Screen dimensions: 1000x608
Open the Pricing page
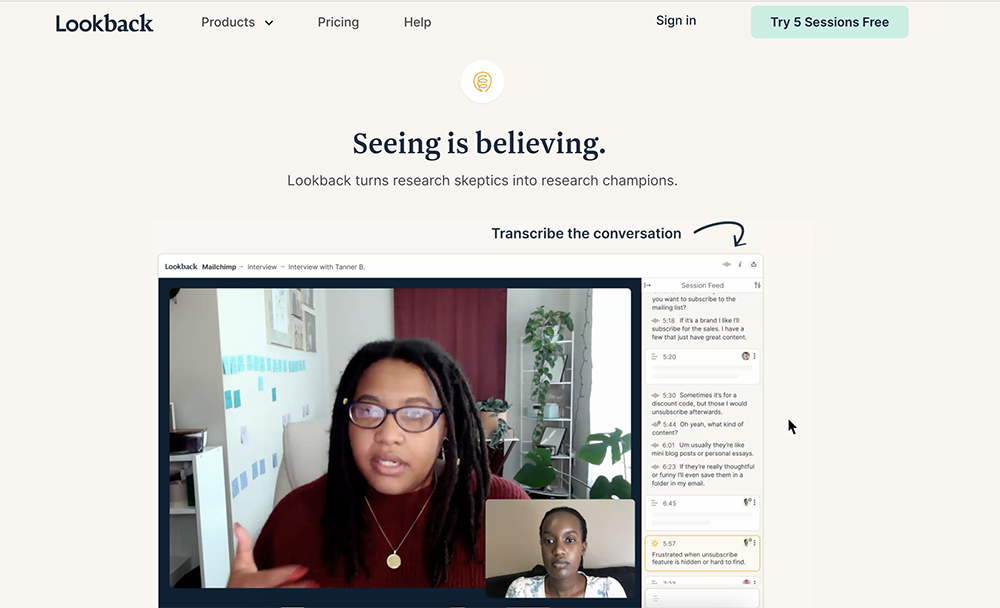tap(338, 22)
